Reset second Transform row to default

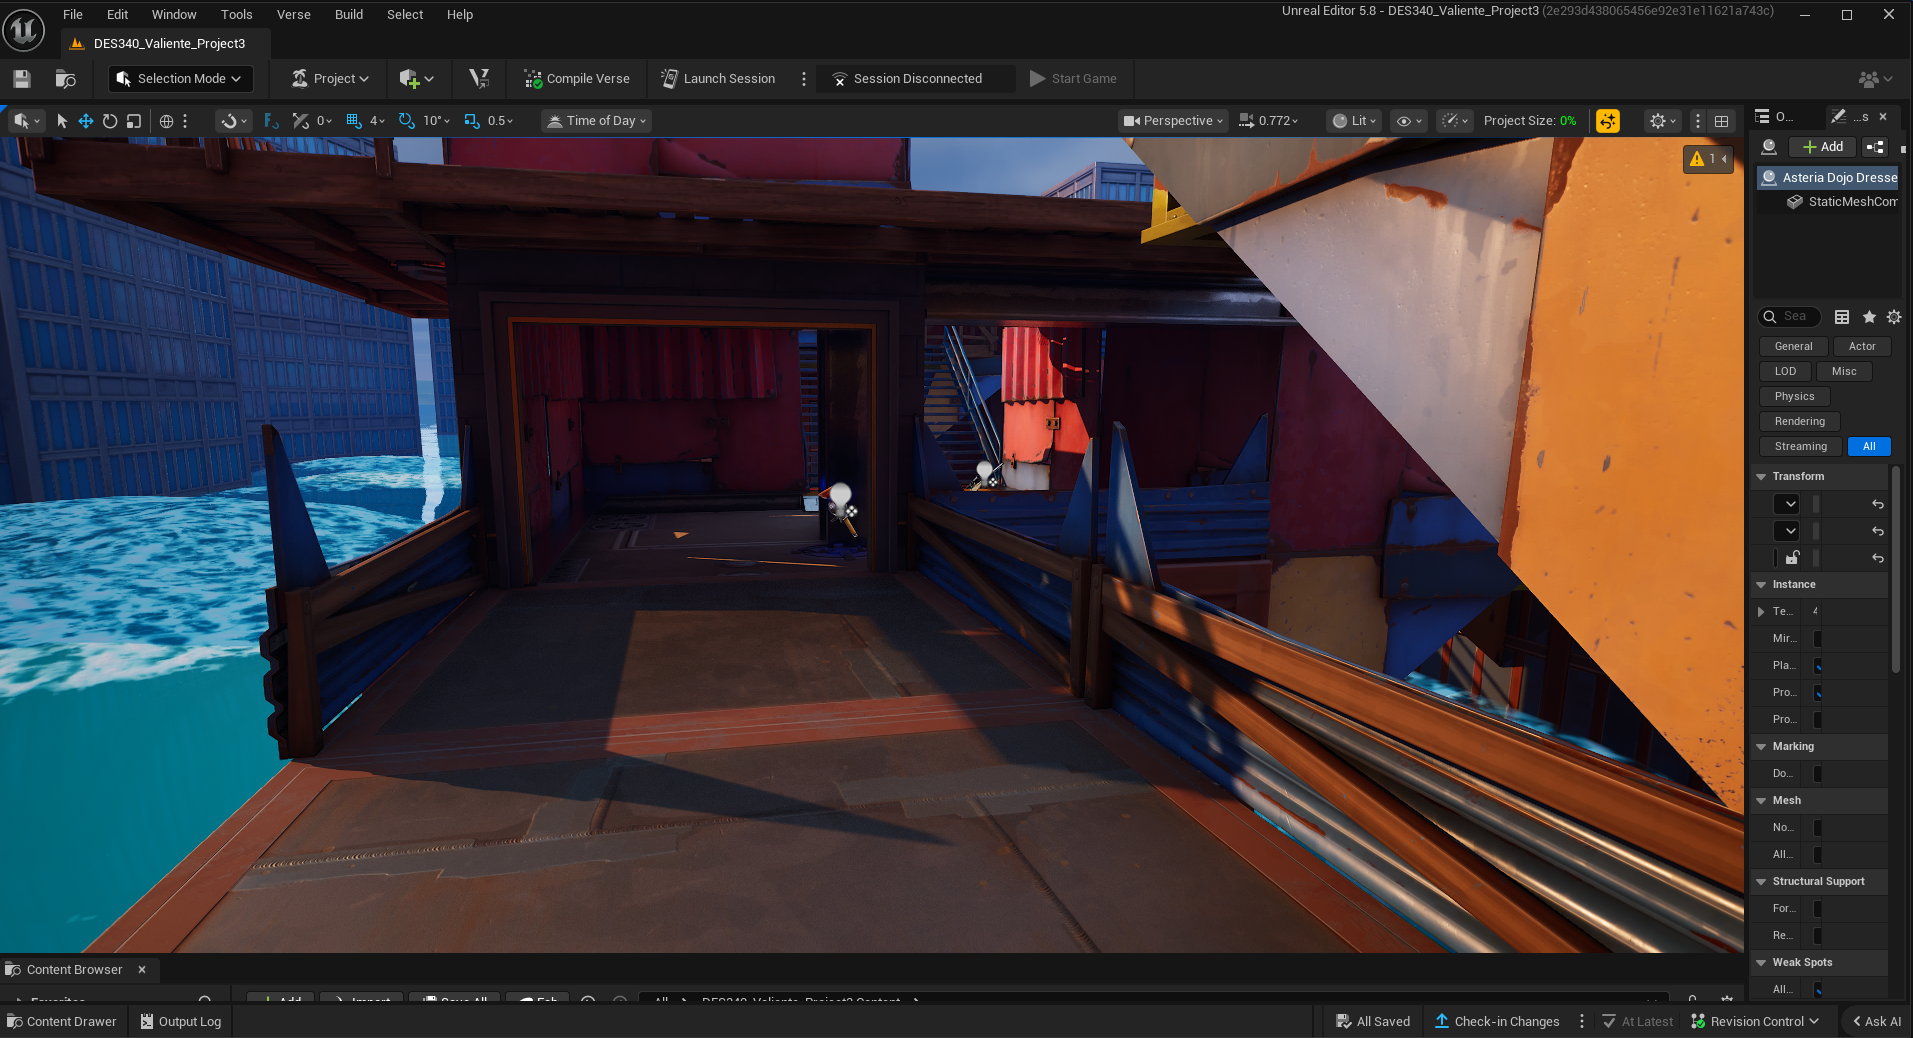click(1878, 531)
